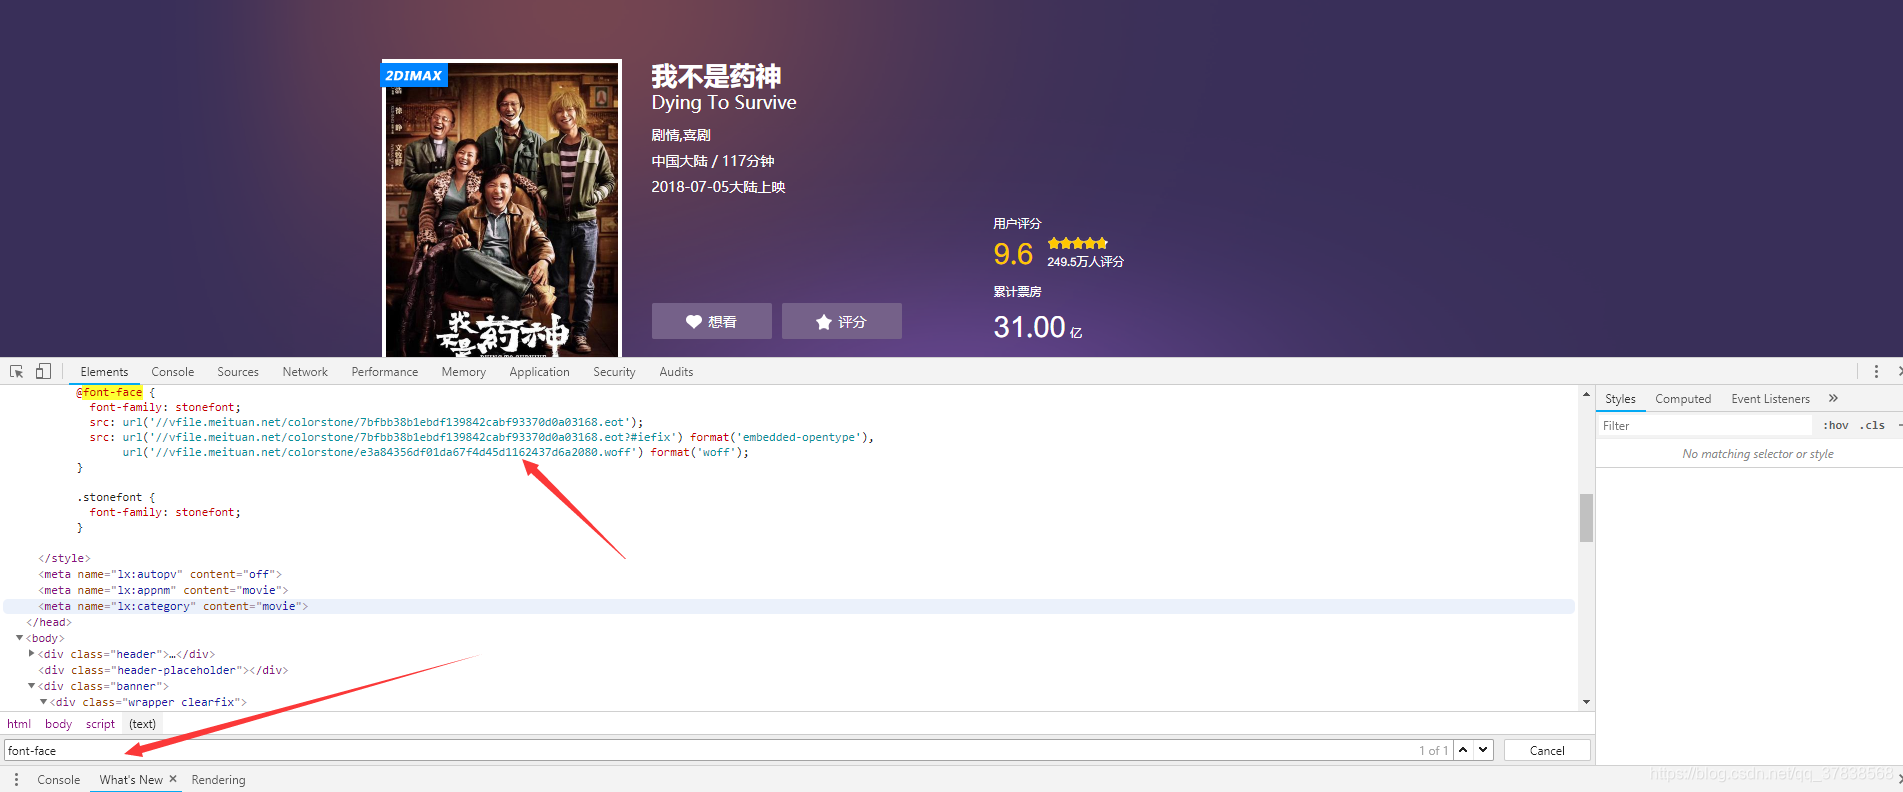
Task: Switch to the Memory tab
Action: [463, 371]
